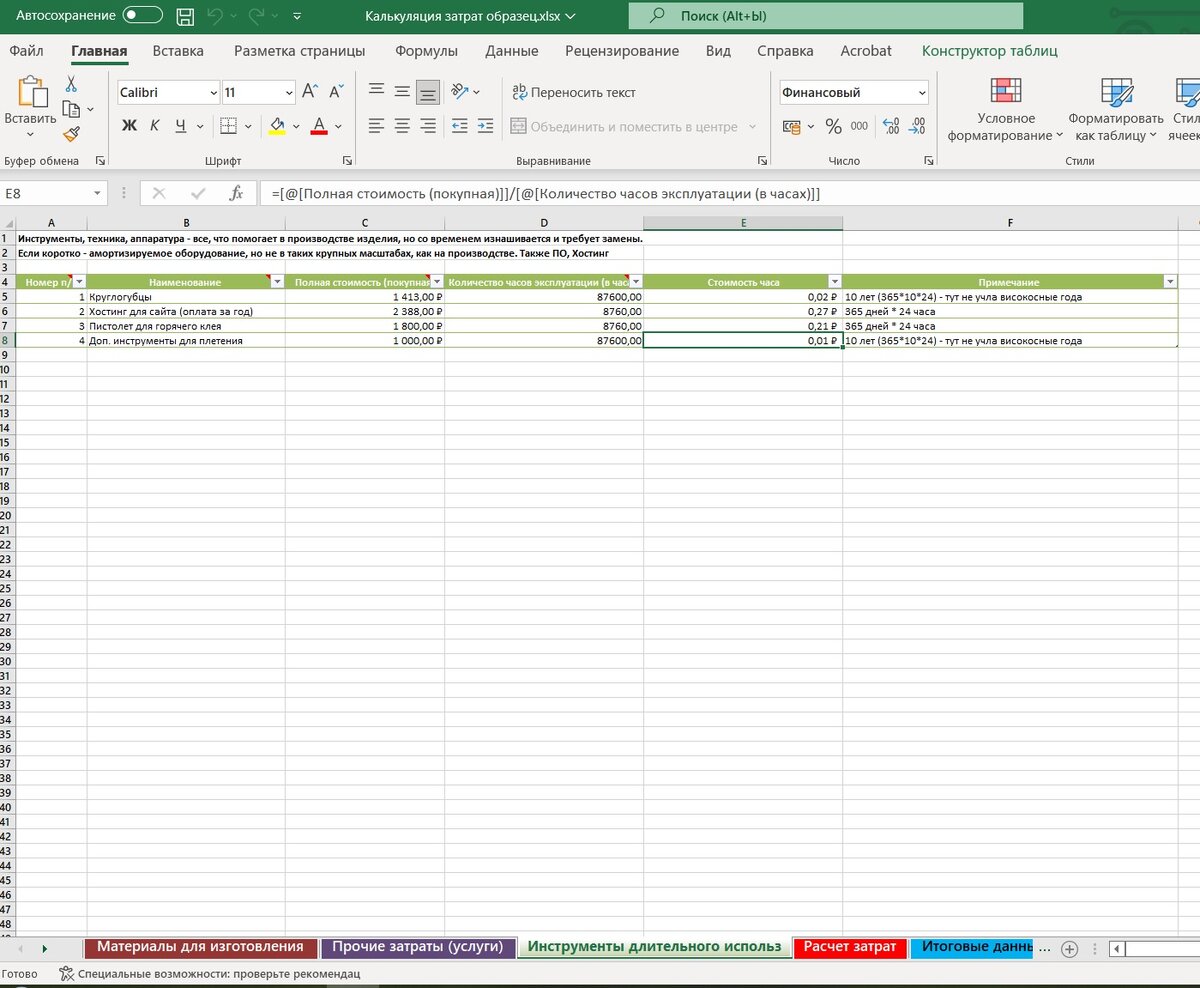Increase indent in cell
1200x988 pixels.
pyautogui.click(x=485, y=126)
